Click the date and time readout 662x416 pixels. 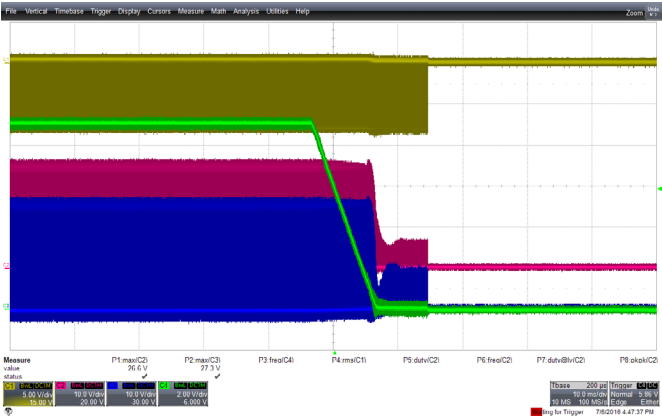click(624, 412)
